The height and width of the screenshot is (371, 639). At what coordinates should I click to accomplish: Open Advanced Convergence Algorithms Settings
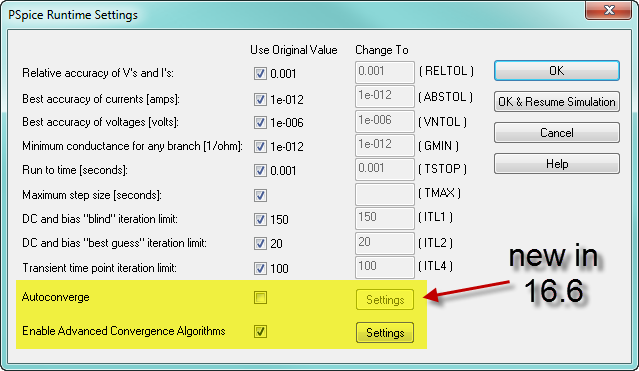(385, 333)
